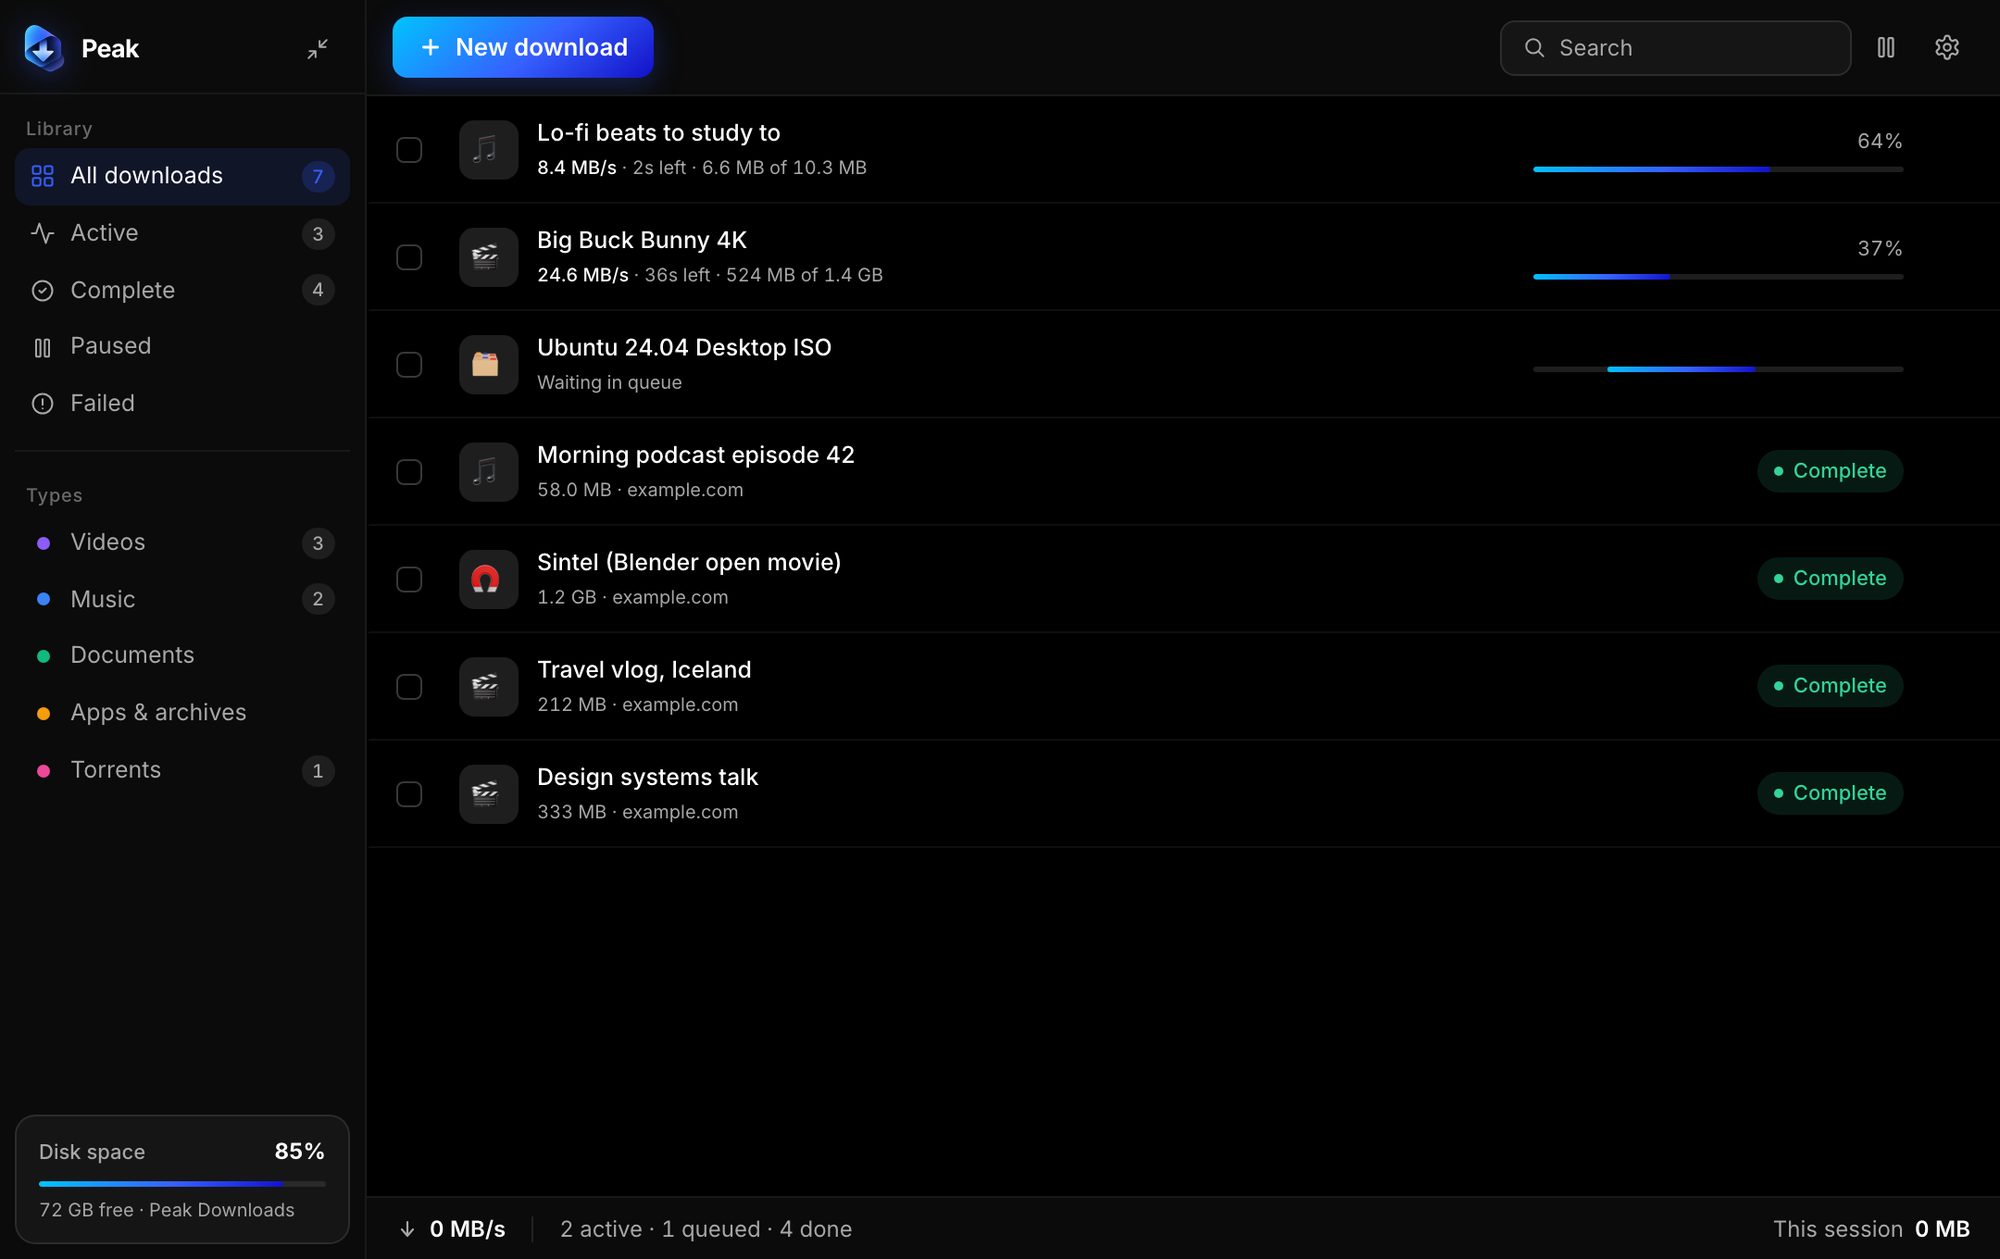Click the Sintel (Blender open movie) title
This screenshot has height=1259, width=2000.
tap(689, 562)
